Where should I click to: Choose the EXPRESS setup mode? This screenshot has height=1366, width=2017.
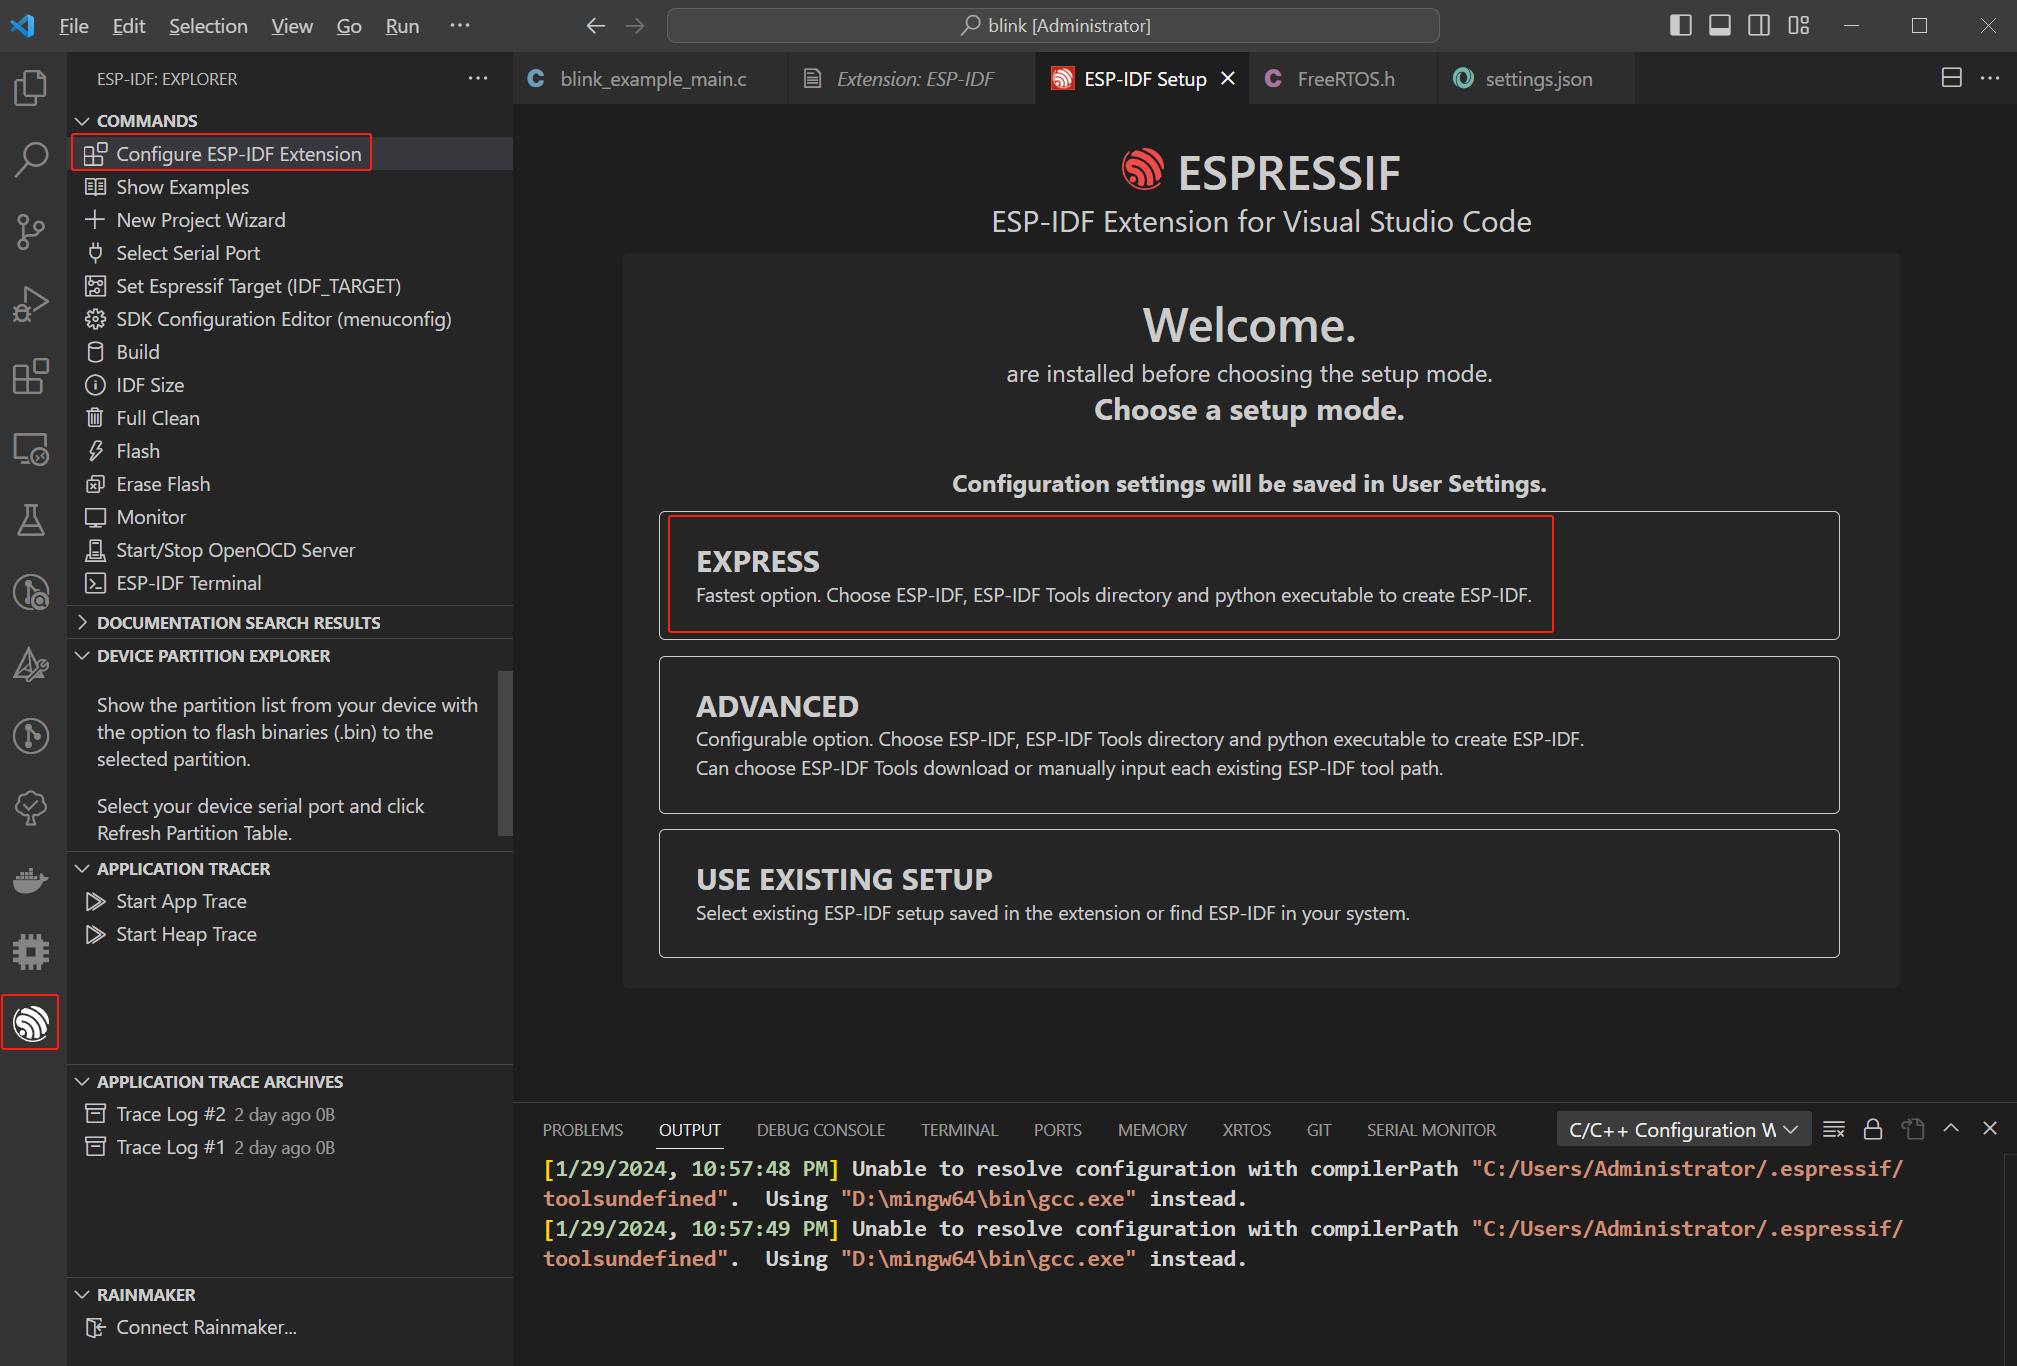pos(1249,575)
